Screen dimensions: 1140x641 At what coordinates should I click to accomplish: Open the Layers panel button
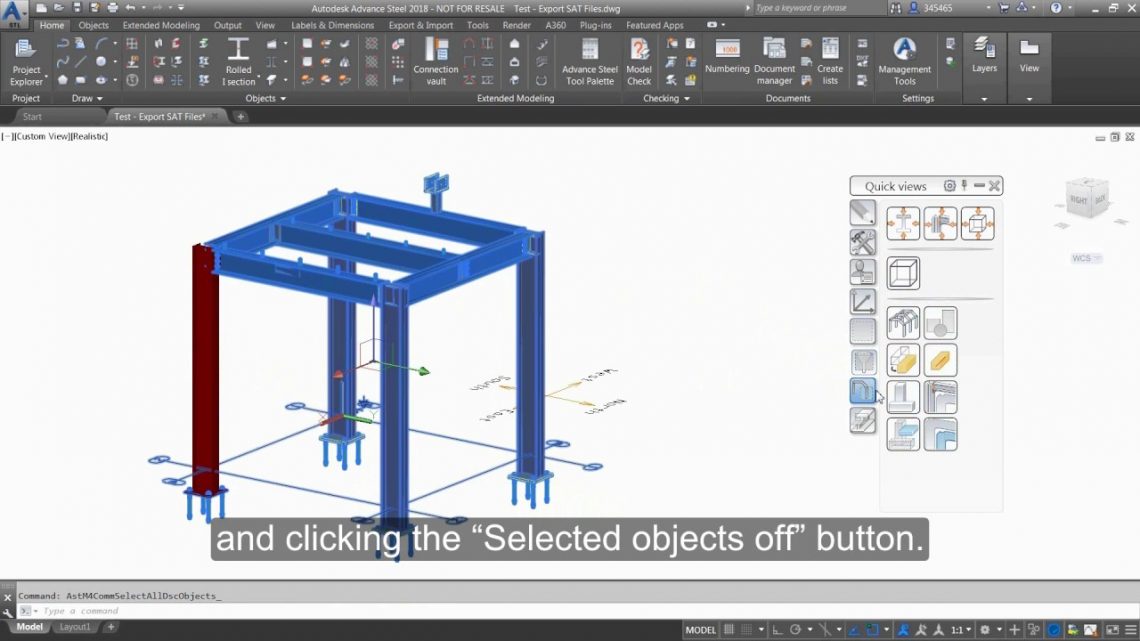pos(984,57)
